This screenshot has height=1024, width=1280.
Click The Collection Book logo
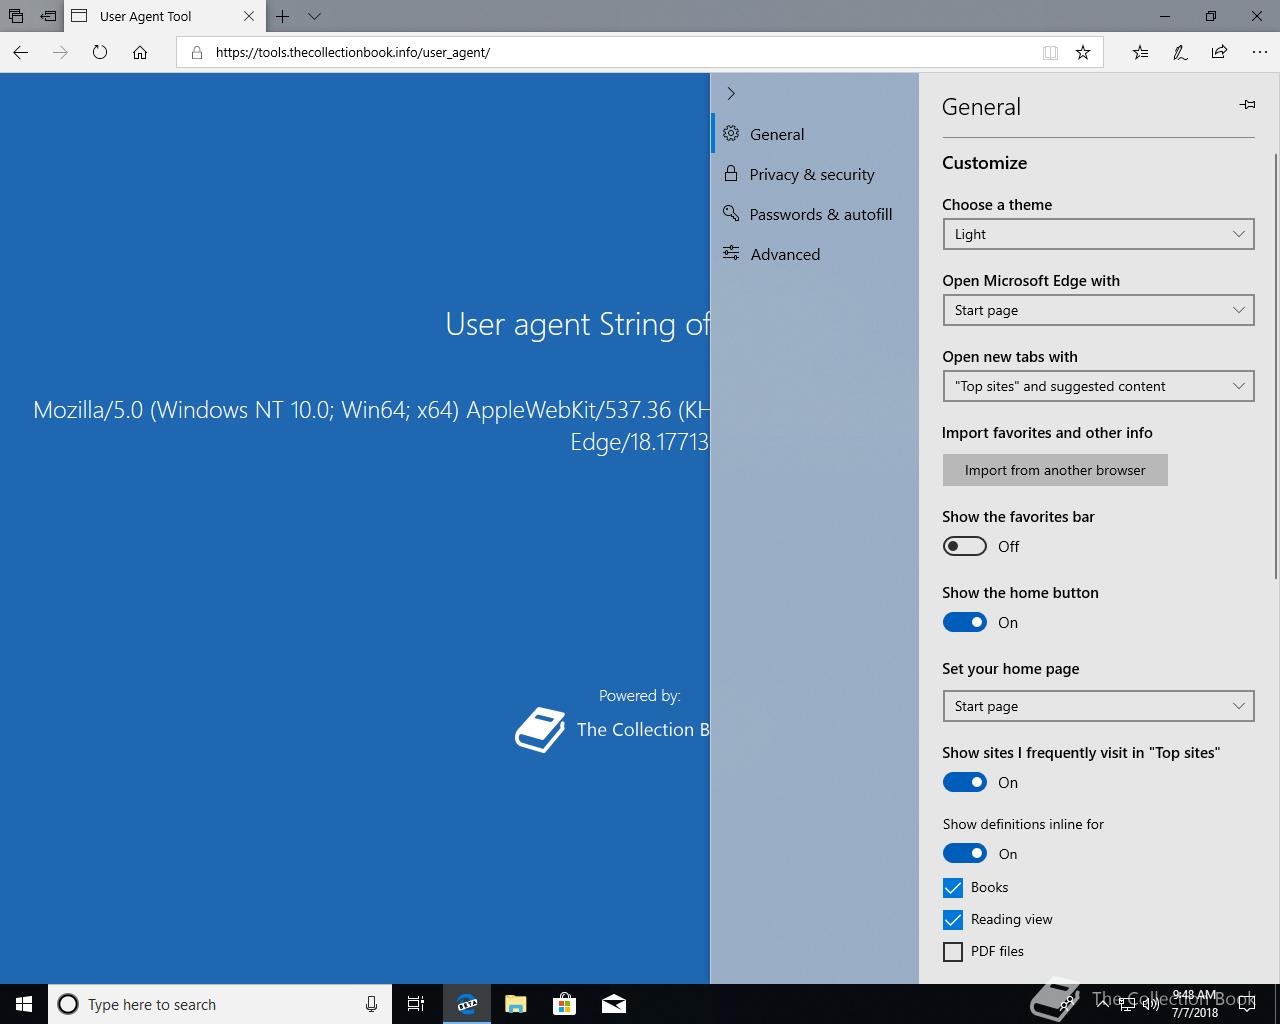540,730
